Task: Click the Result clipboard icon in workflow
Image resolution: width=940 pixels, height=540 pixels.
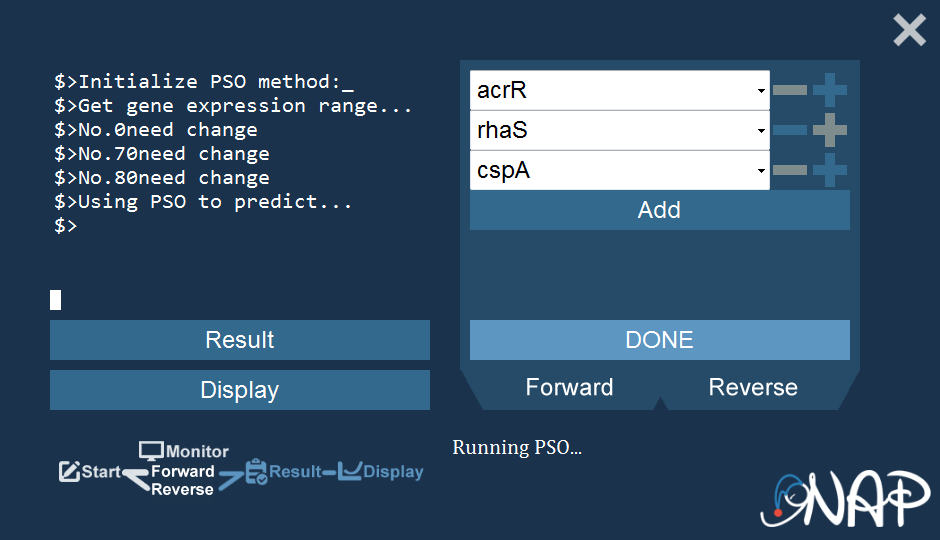Action: 257,472
